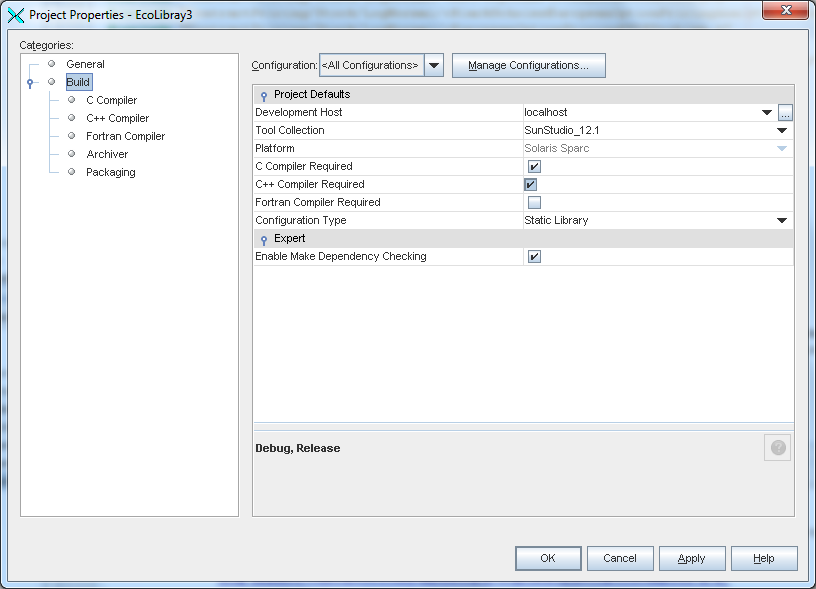This screenshot has height=589, width=816.
Task: Open the Configuration combo box
Action: [434, 66]
